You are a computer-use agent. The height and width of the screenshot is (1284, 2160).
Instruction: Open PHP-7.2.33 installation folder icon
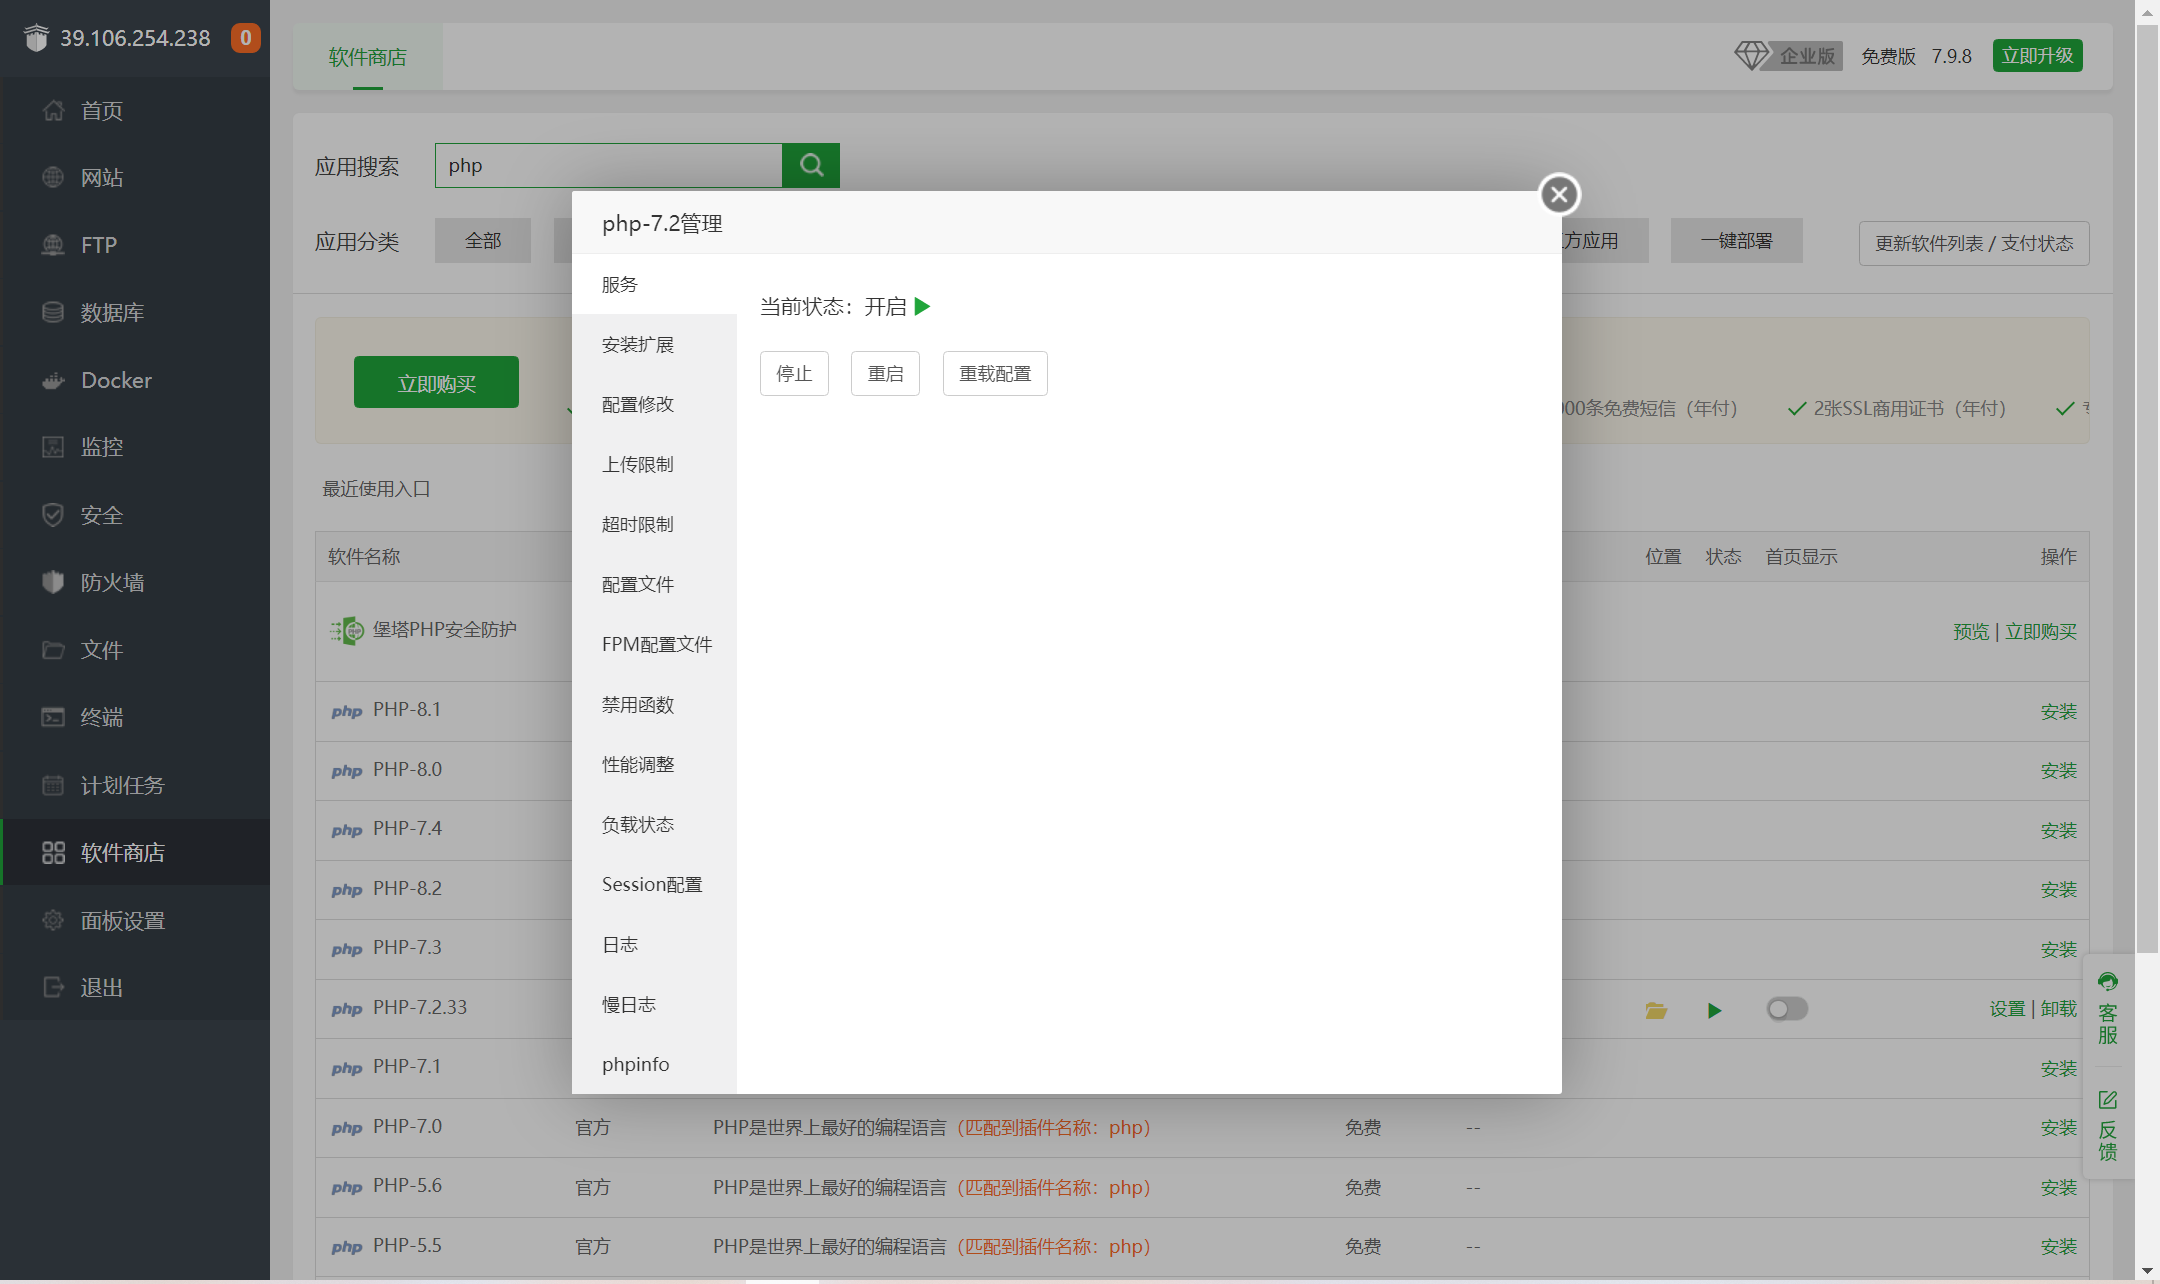[1655, 1010]
